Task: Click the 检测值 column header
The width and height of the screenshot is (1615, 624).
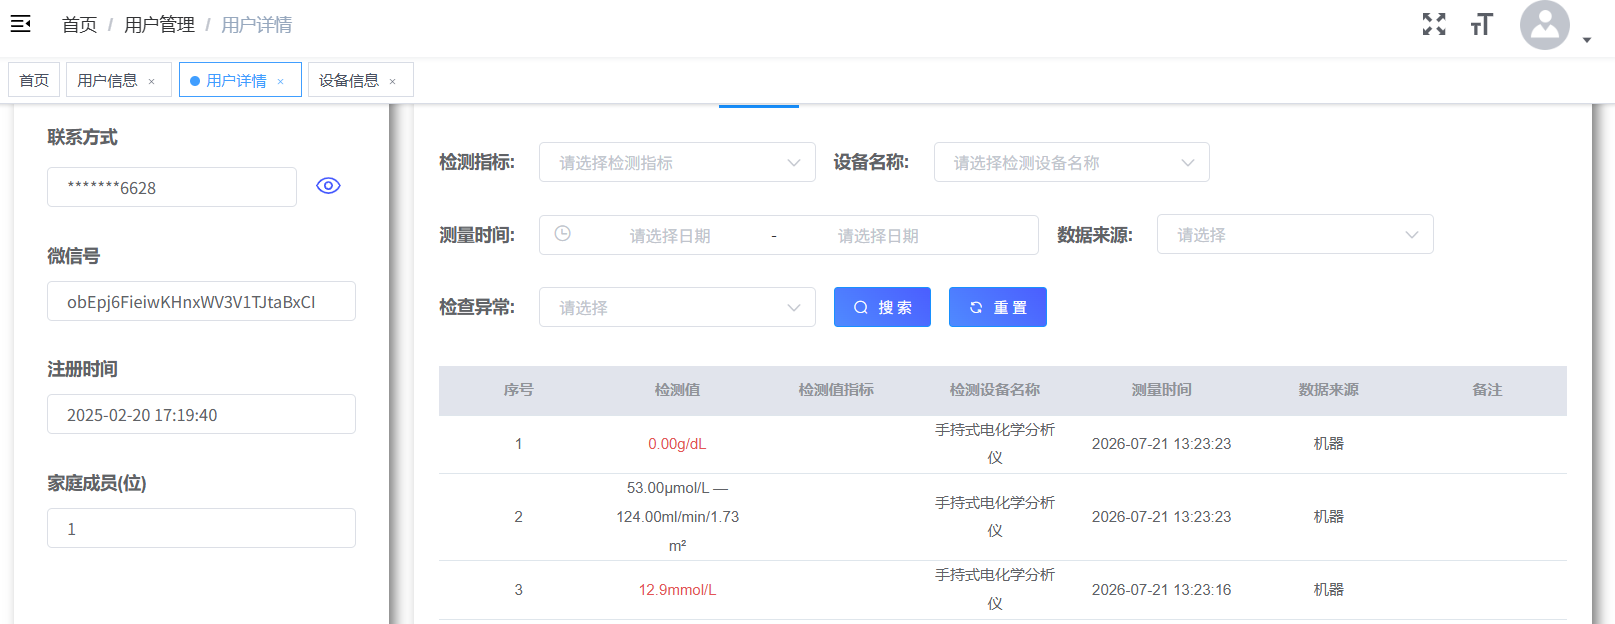Action: 677,390
